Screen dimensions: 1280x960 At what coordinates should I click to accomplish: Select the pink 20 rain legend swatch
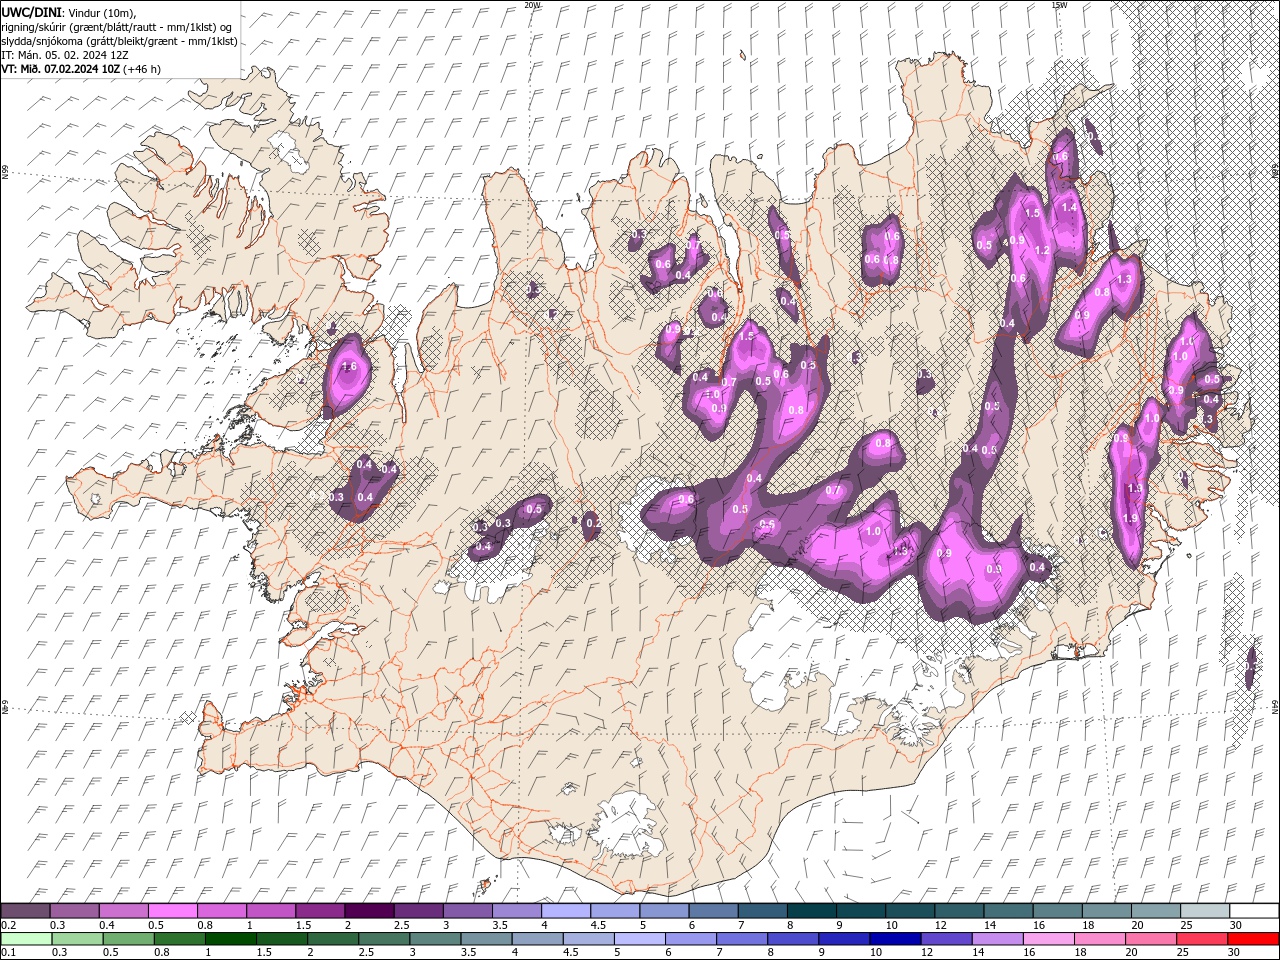[x=1150, y=939]
